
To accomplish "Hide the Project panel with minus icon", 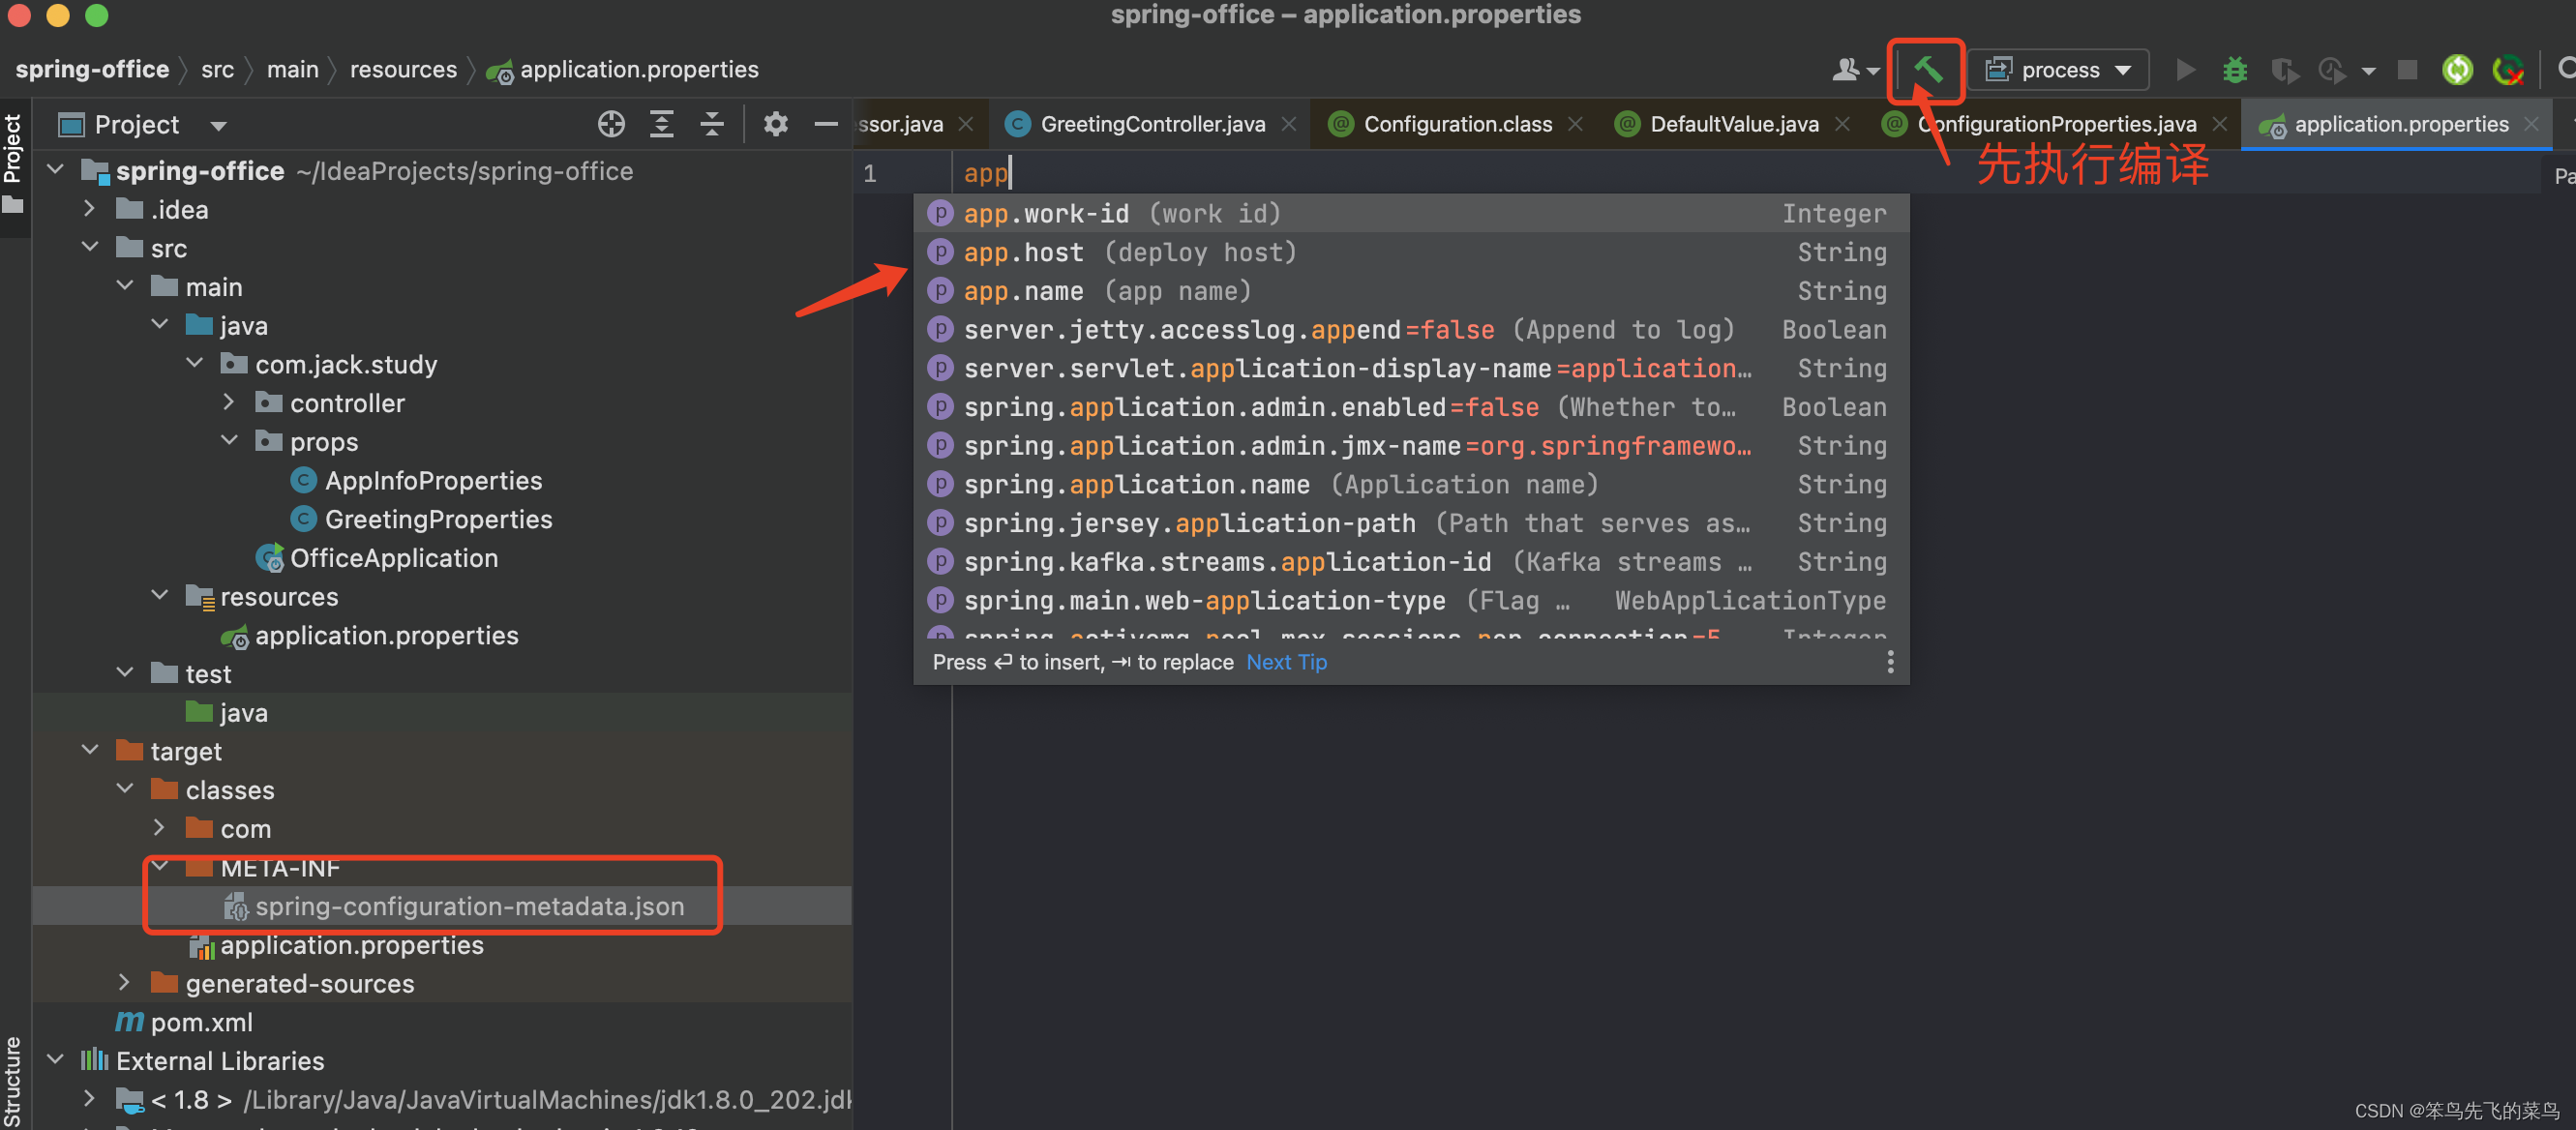I will (x=825, y=124).
